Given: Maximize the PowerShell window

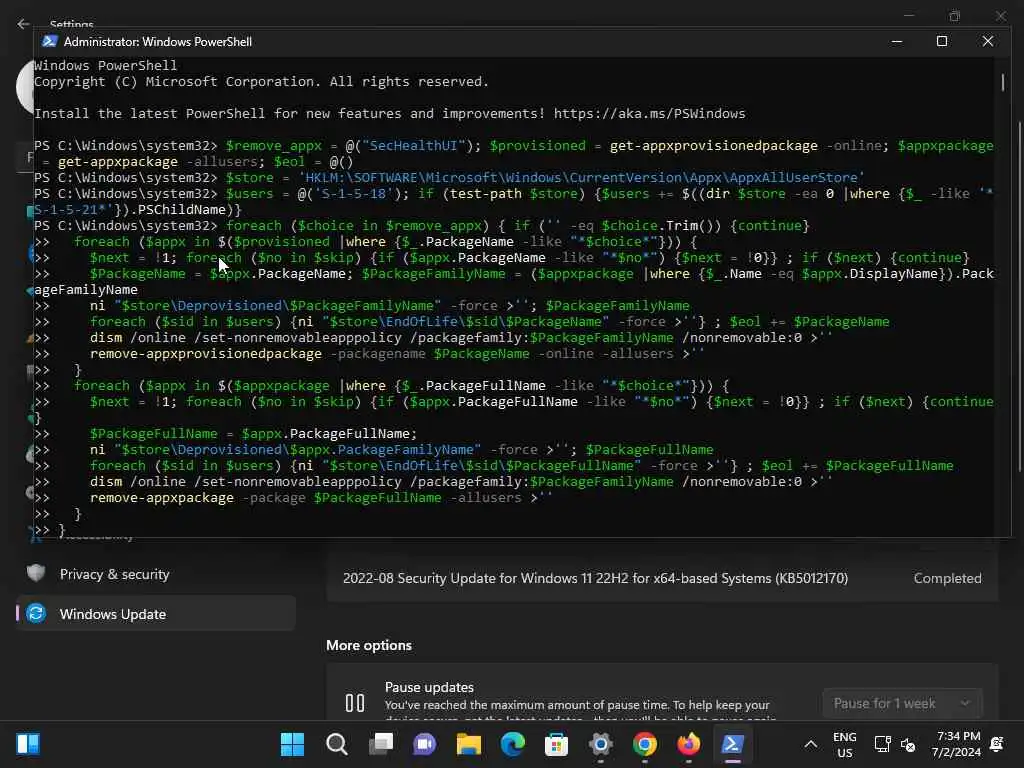Looking at the screenshot, I should (942, 41).
